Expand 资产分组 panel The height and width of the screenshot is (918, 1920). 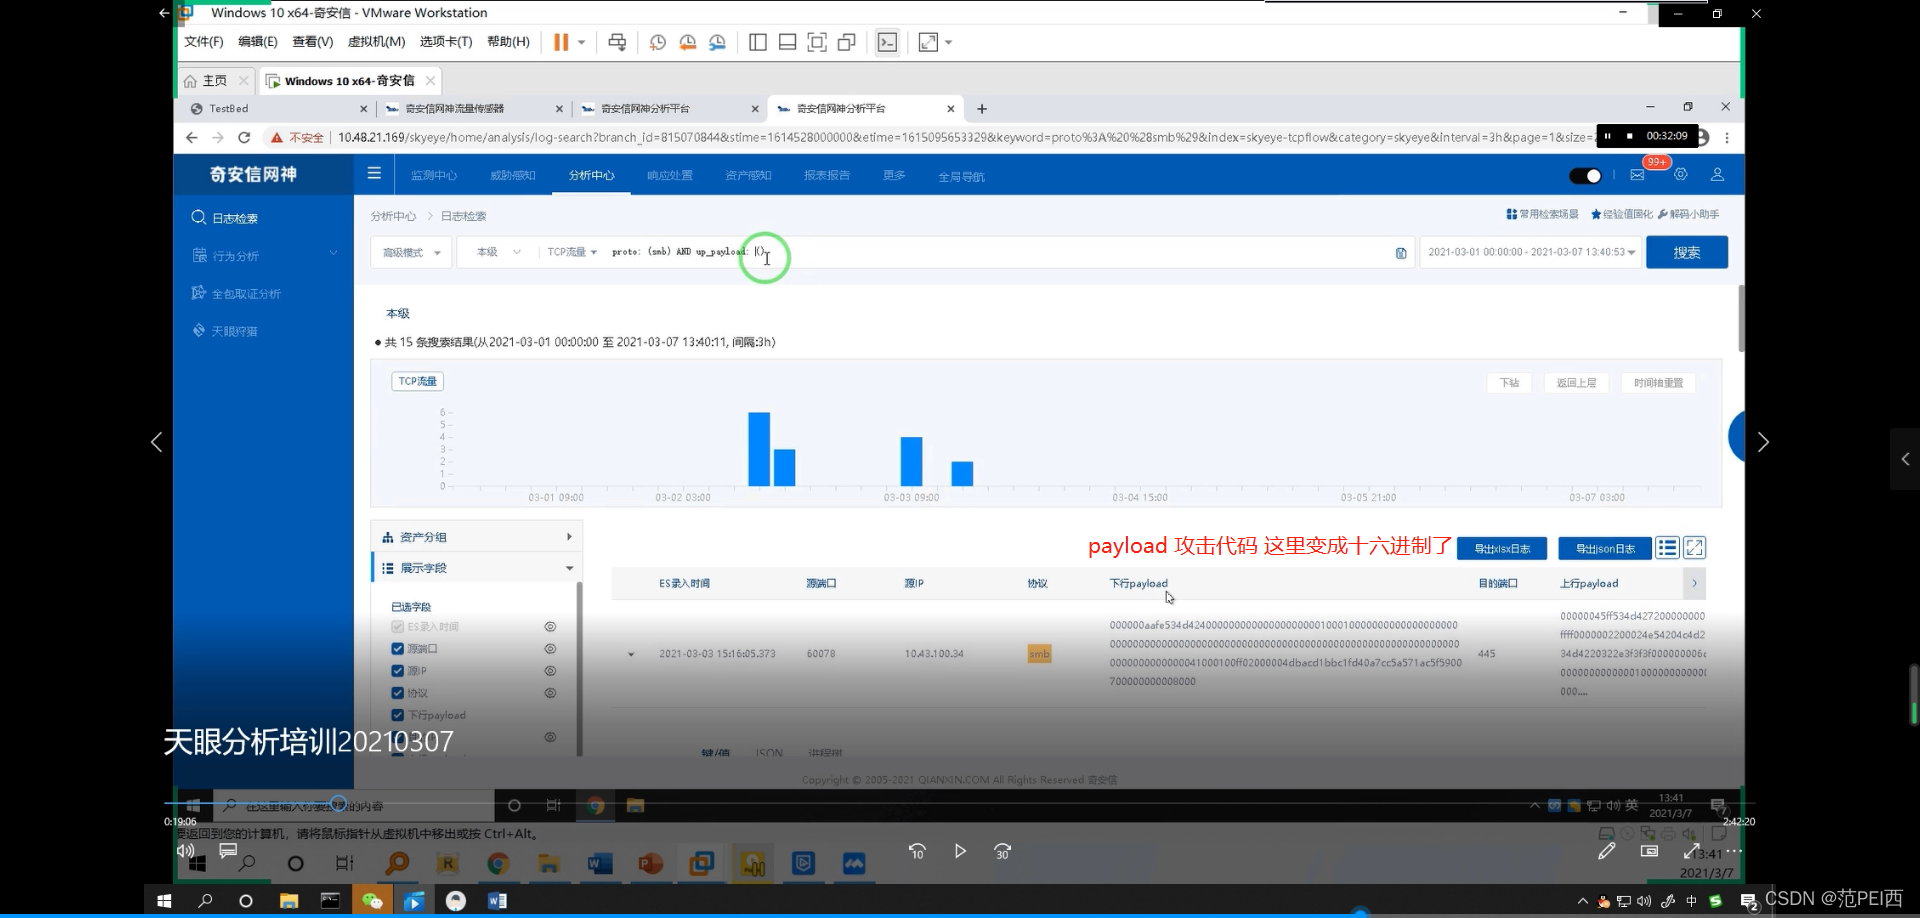coord(477,537)
